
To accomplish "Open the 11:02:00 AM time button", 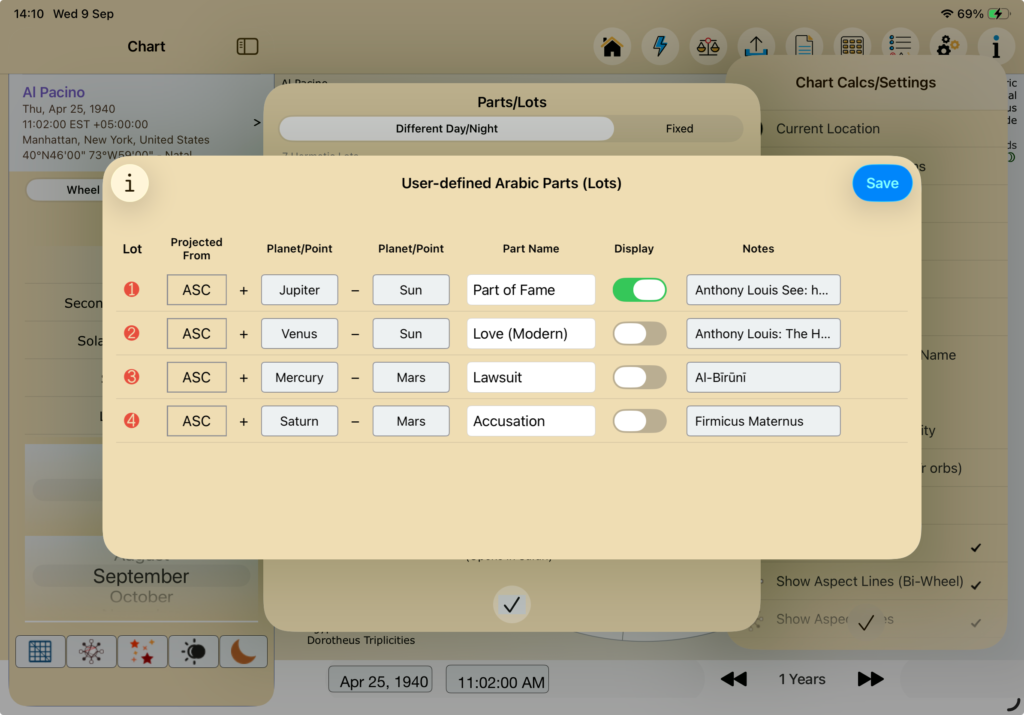I will pos(498,680).
